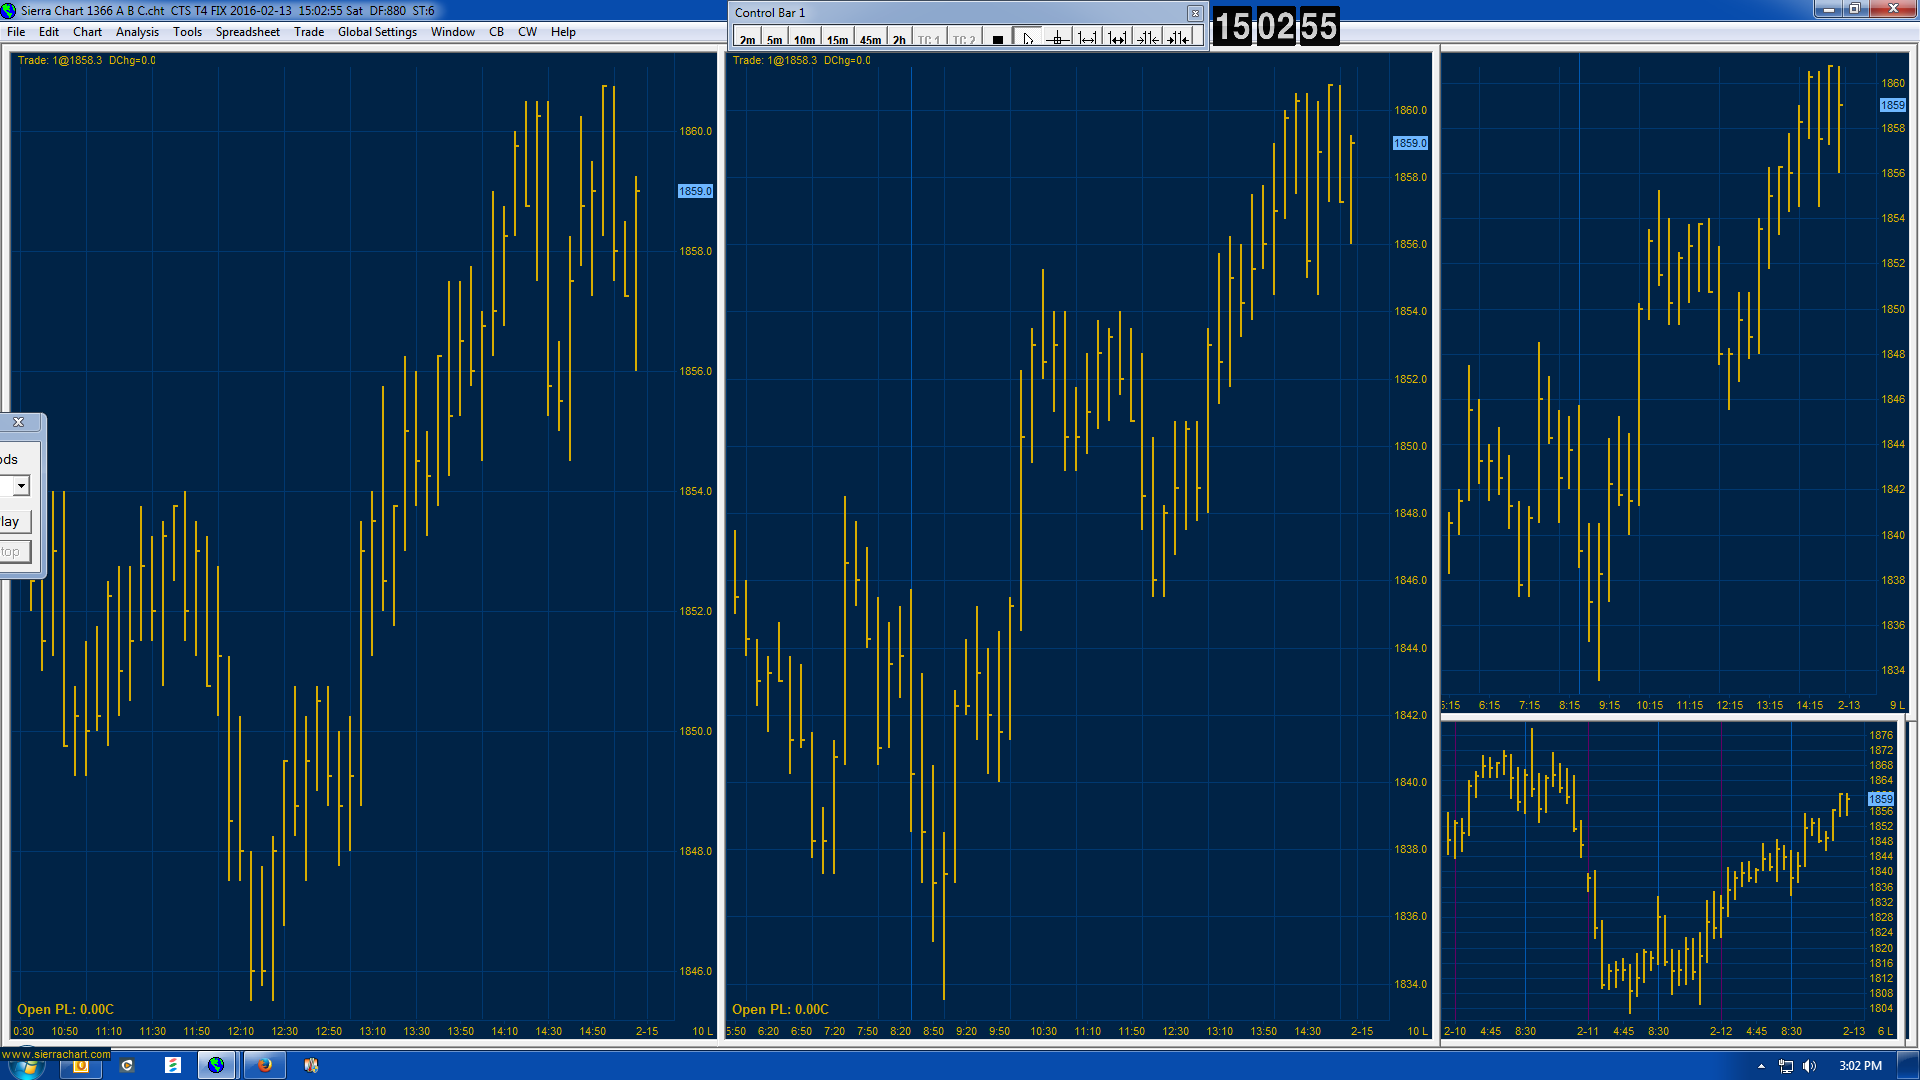Click the Sierra Chart globe taskbar icon

pyautogui.click(x=216, y=1065)
